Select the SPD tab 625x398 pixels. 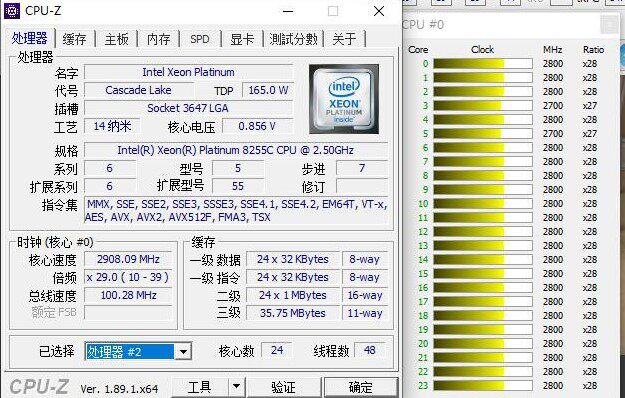[x=200, y=39]
